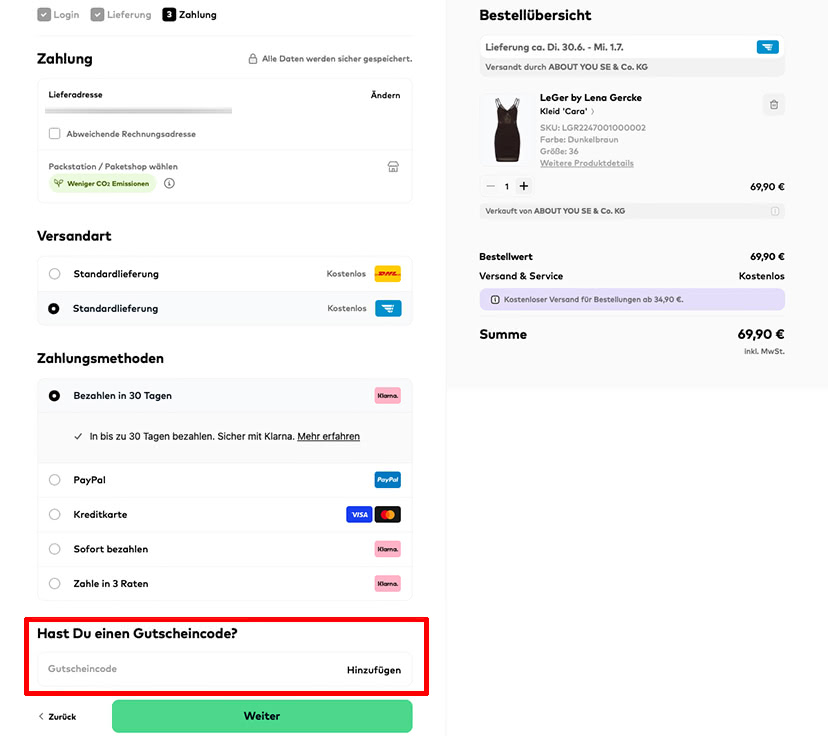Click the seller info icon beside ABOUT YOU
This screenshot has height=736, width=828.
click(x=774, y=211)
